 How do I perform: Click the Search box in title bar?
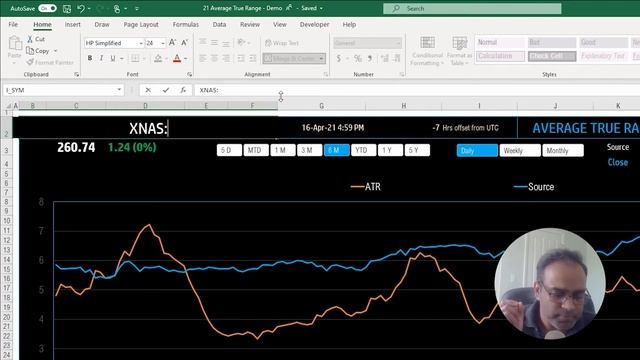click(x=472, y=8)
